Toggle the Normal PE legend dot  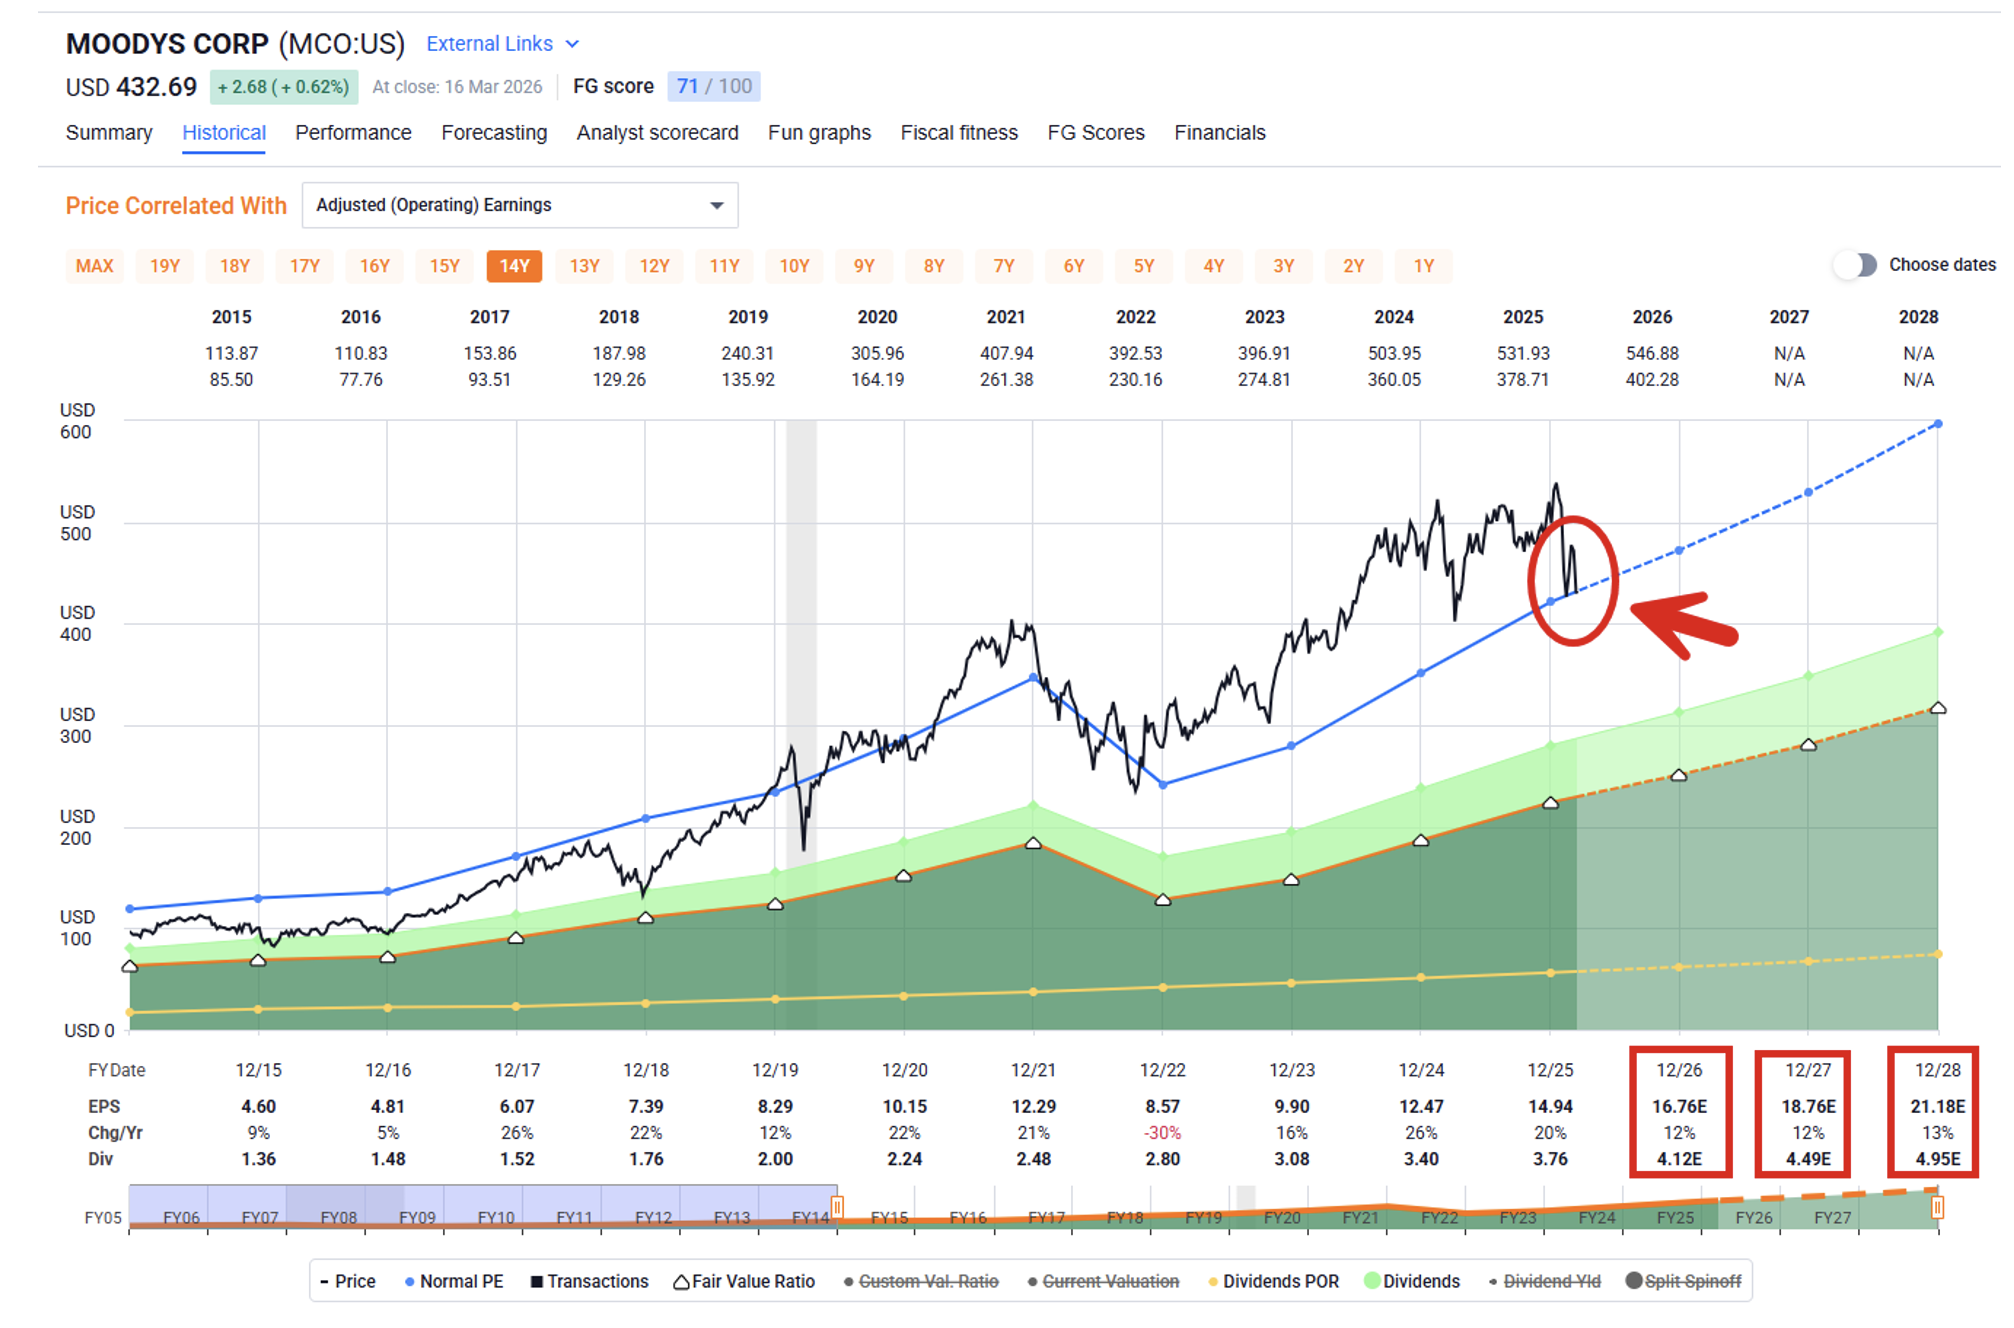(409, 1282)
